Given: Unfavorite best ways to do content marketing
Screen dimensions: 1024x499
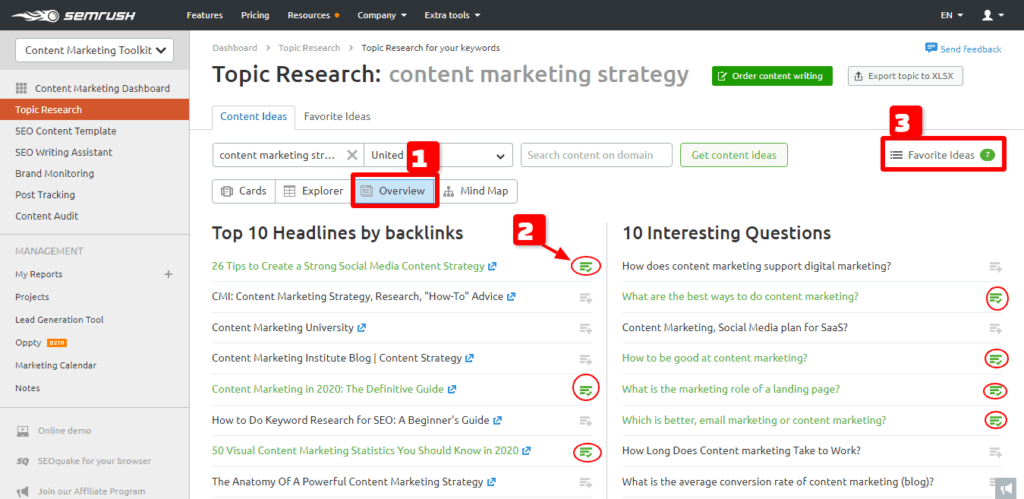Looking at the screenshot, I should [x=996, y=298].
